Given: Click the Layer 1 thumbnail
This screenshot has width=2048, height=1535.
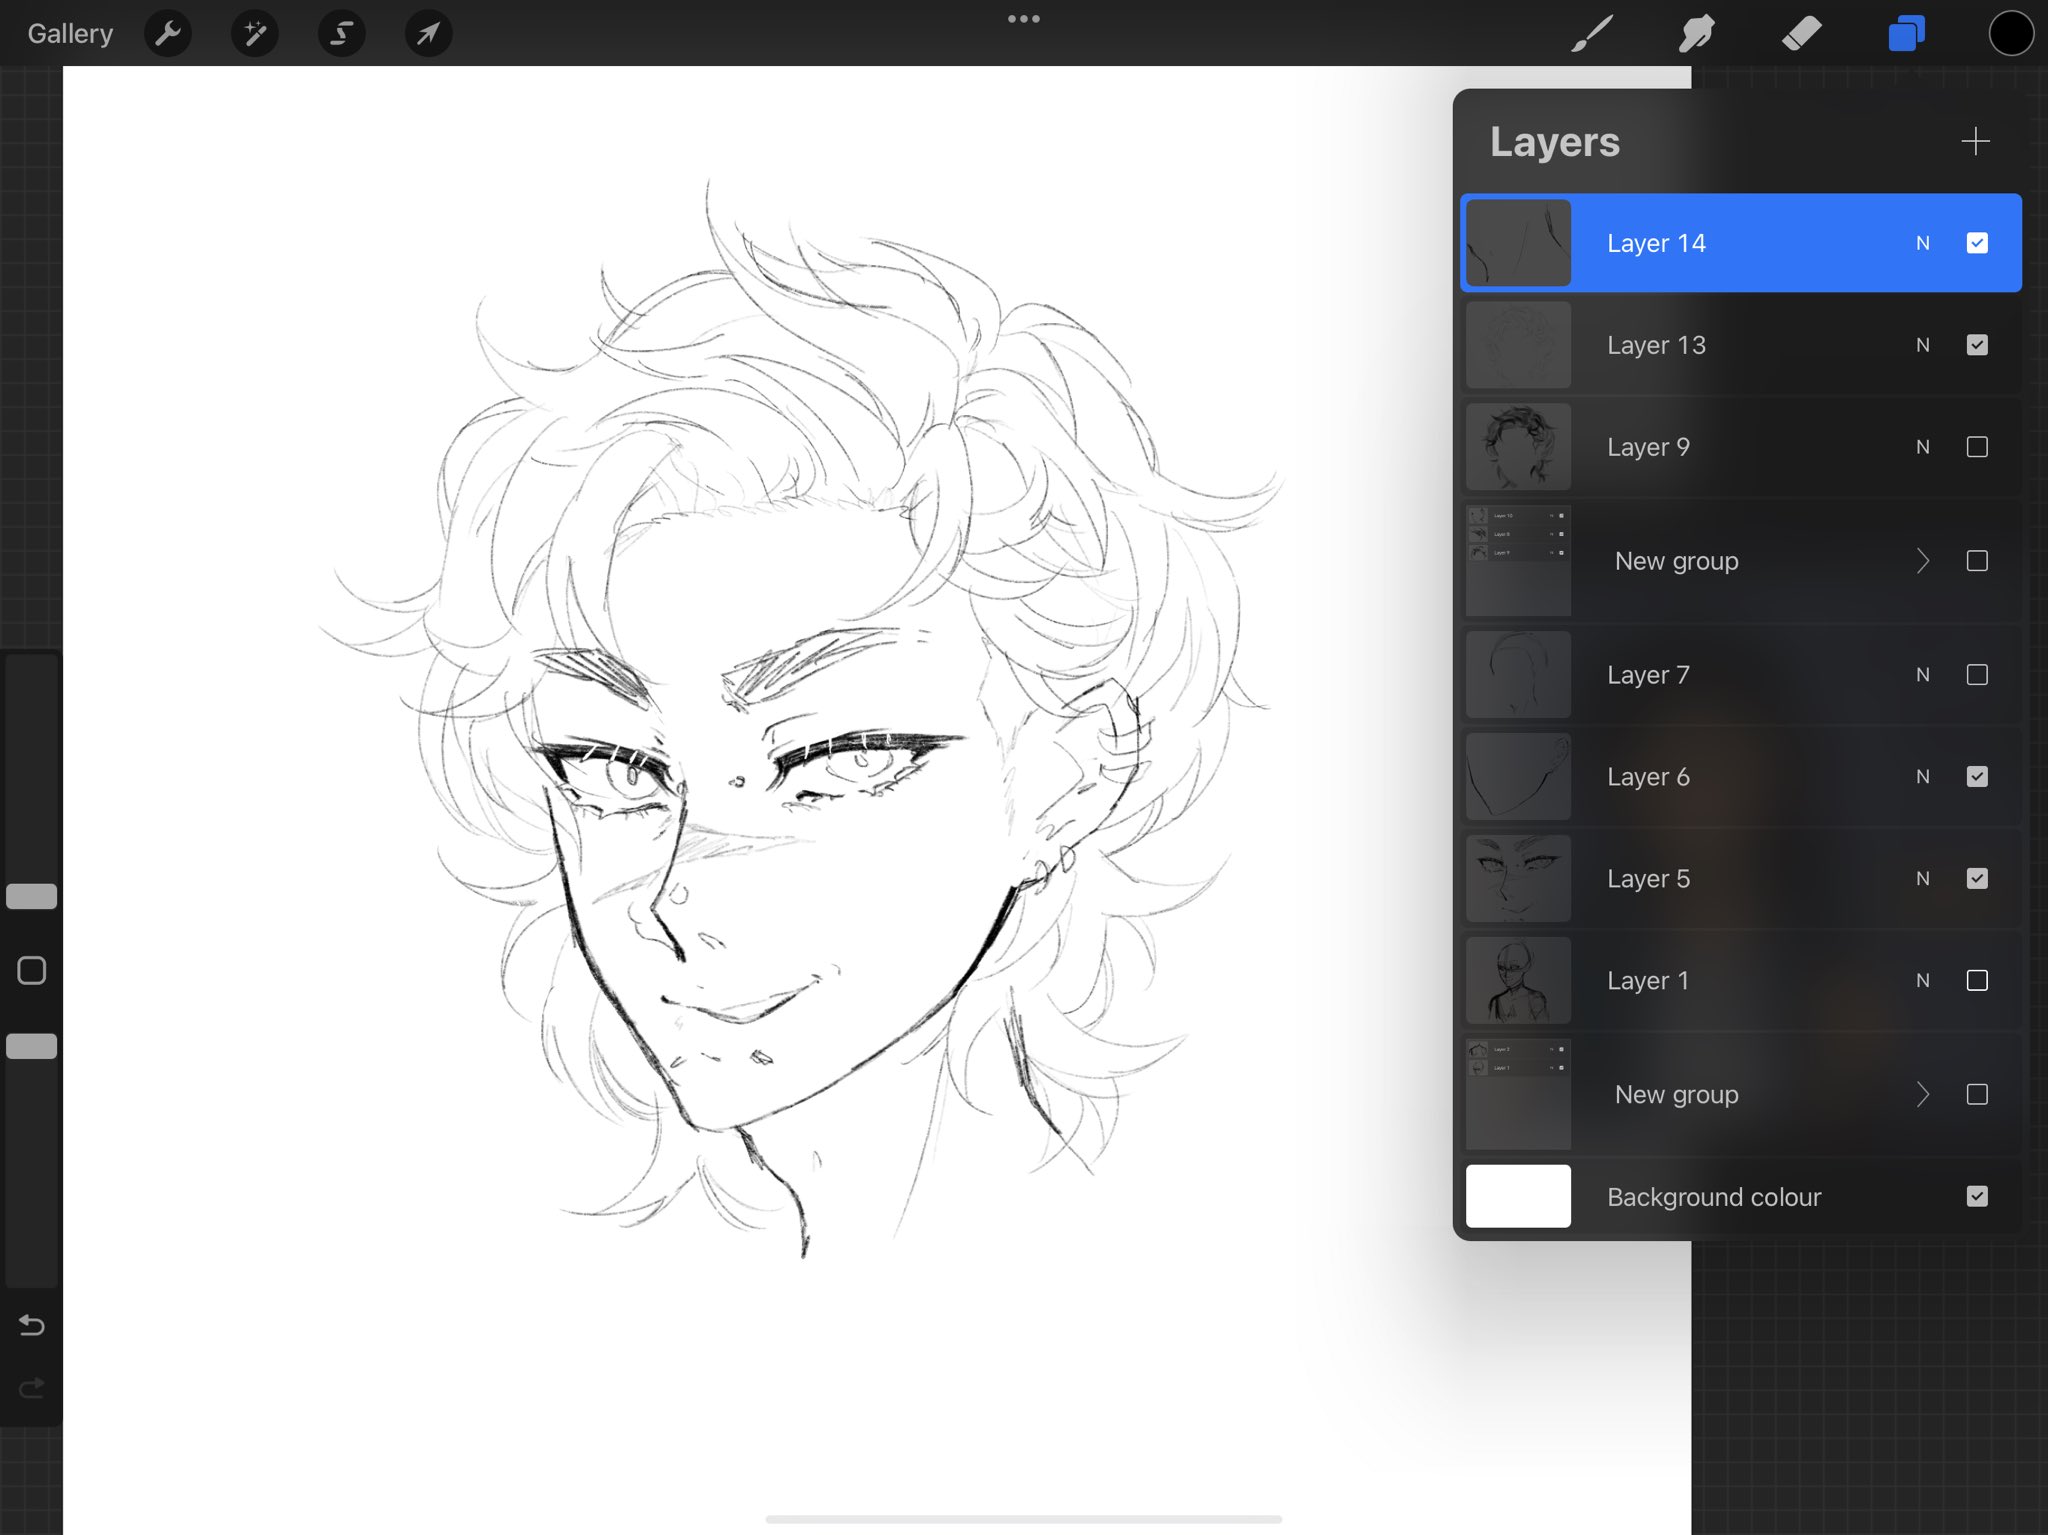Looking at the screenshot, I should coord(1518,981).
